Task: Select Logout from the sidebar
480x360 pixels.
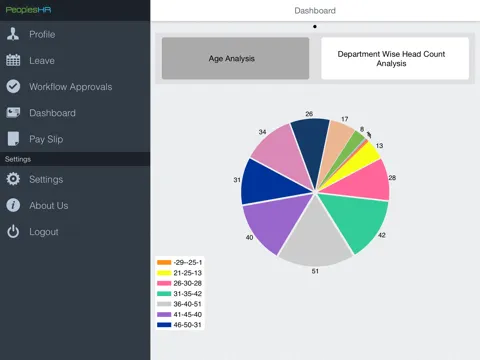Action: click(75, 231)
